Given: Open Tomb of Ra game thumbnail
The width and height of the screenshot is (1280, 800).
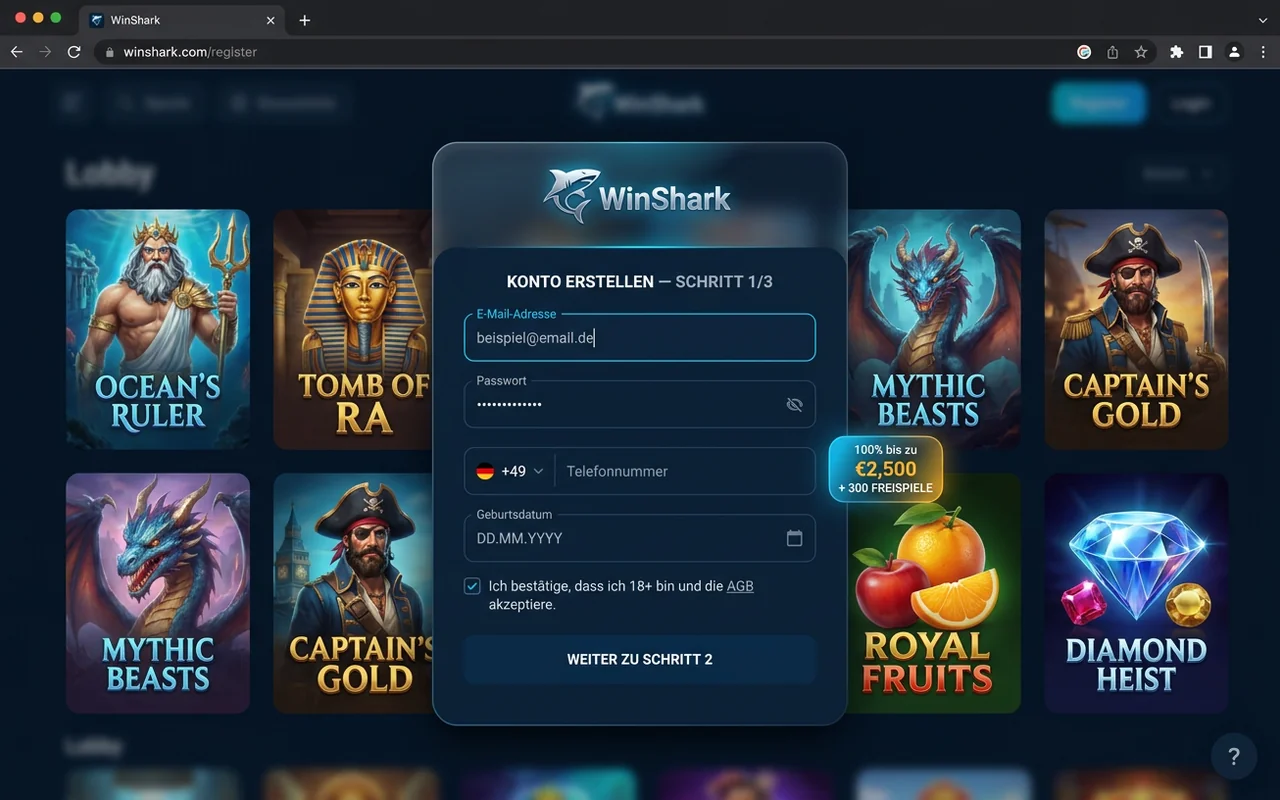Looking at the screenshot, I should pos(353,329).
